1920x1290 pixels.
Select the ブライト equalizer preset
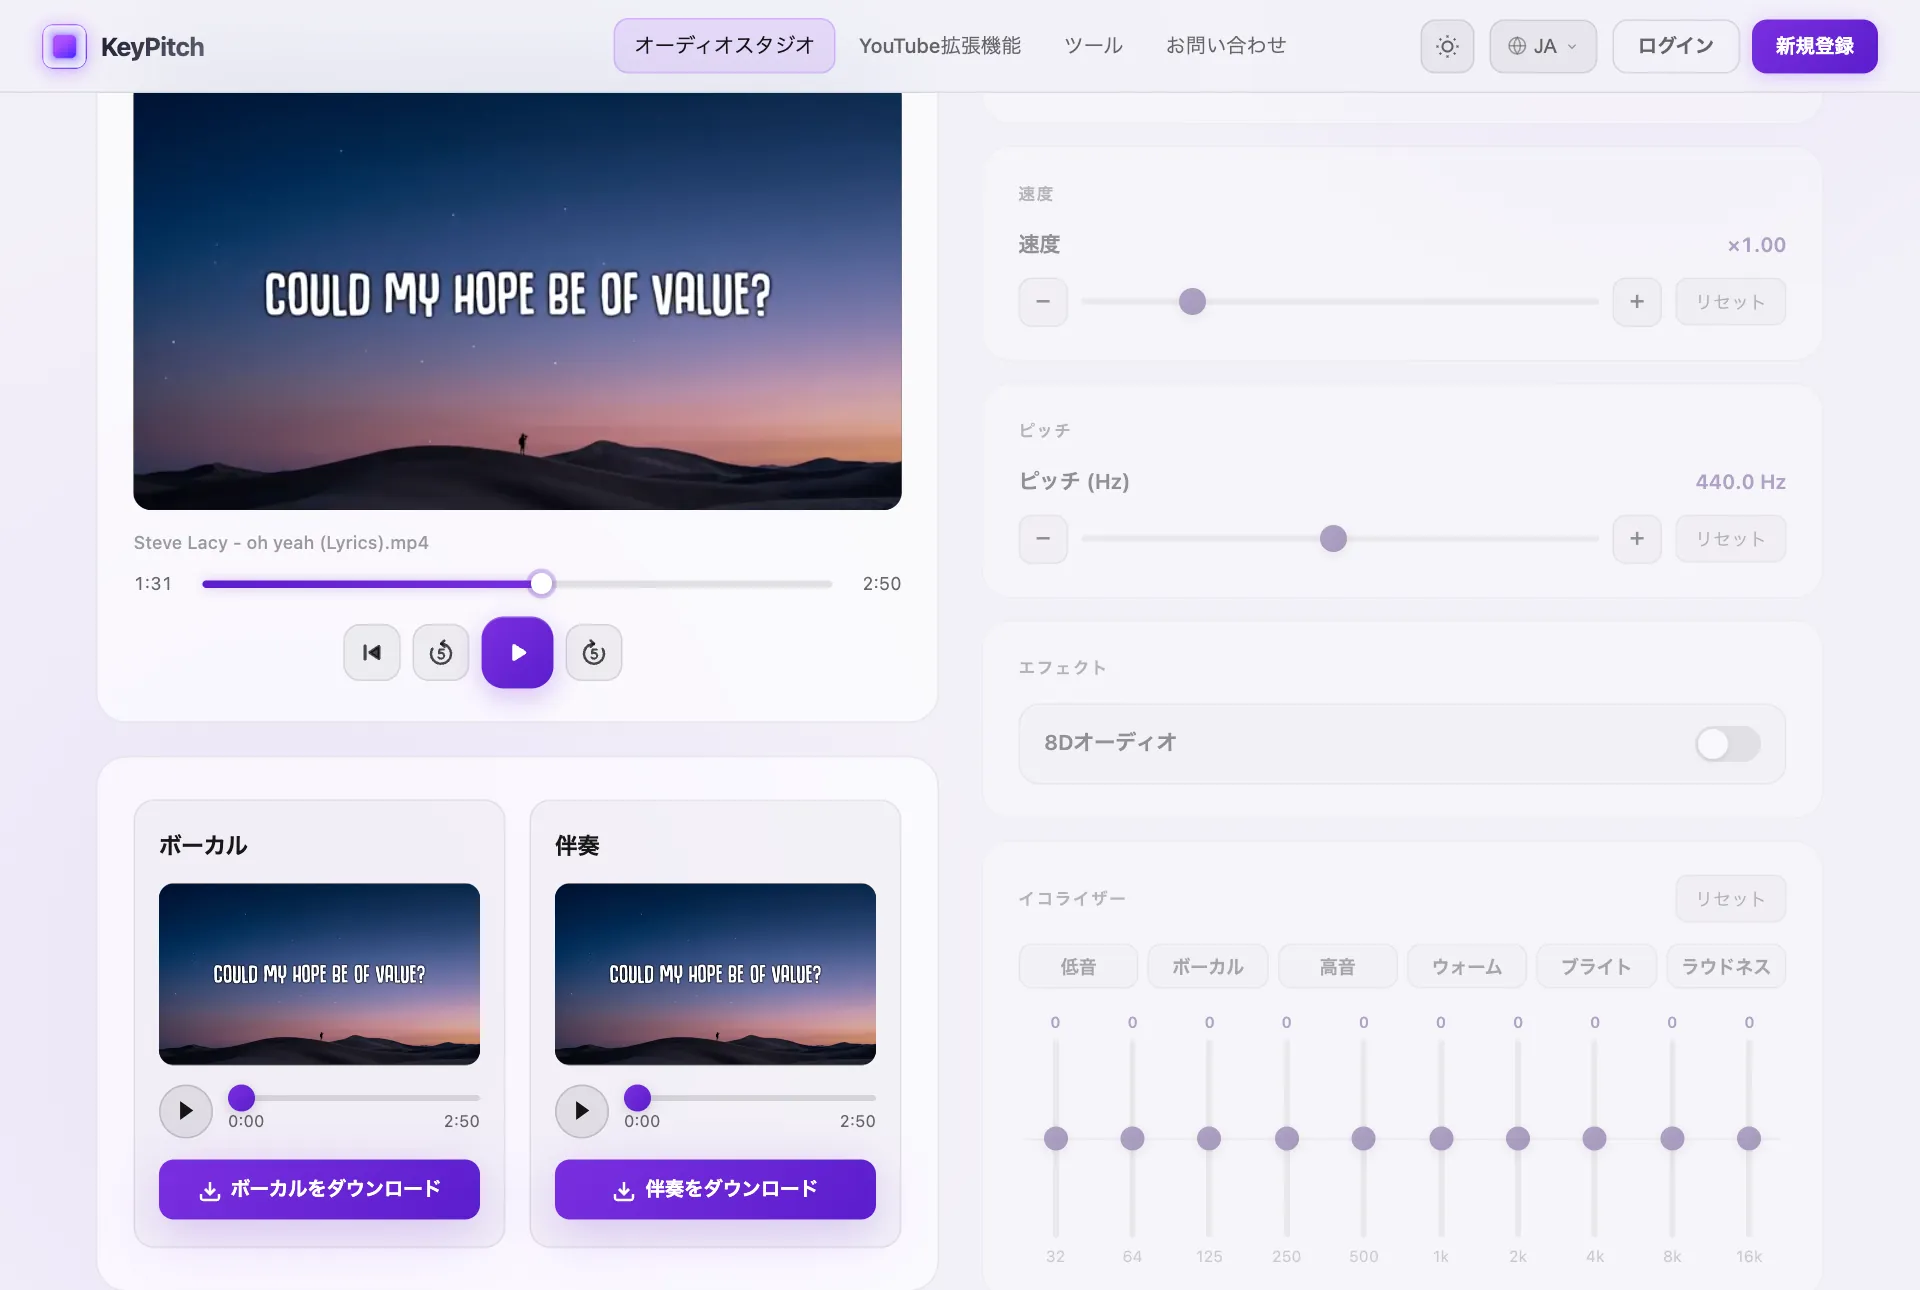click(x=1596, y=967)
